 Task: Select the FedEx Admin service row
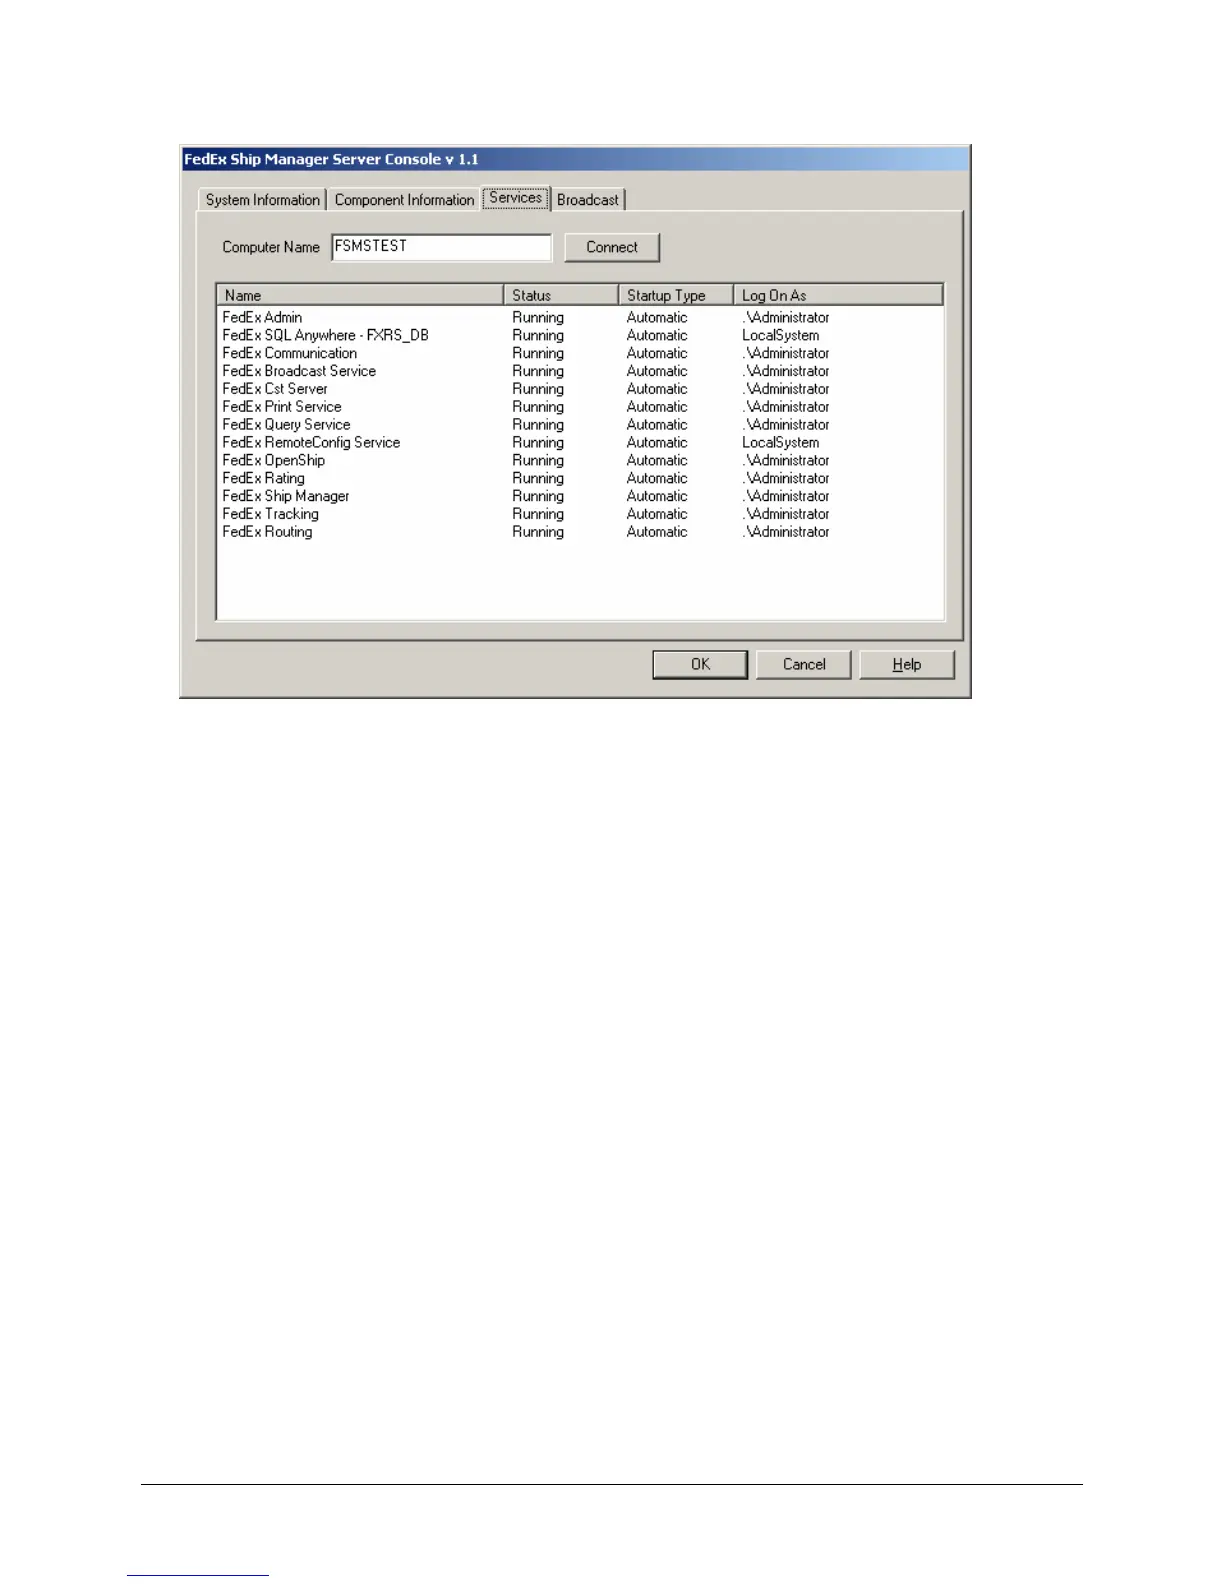(580, 317)
